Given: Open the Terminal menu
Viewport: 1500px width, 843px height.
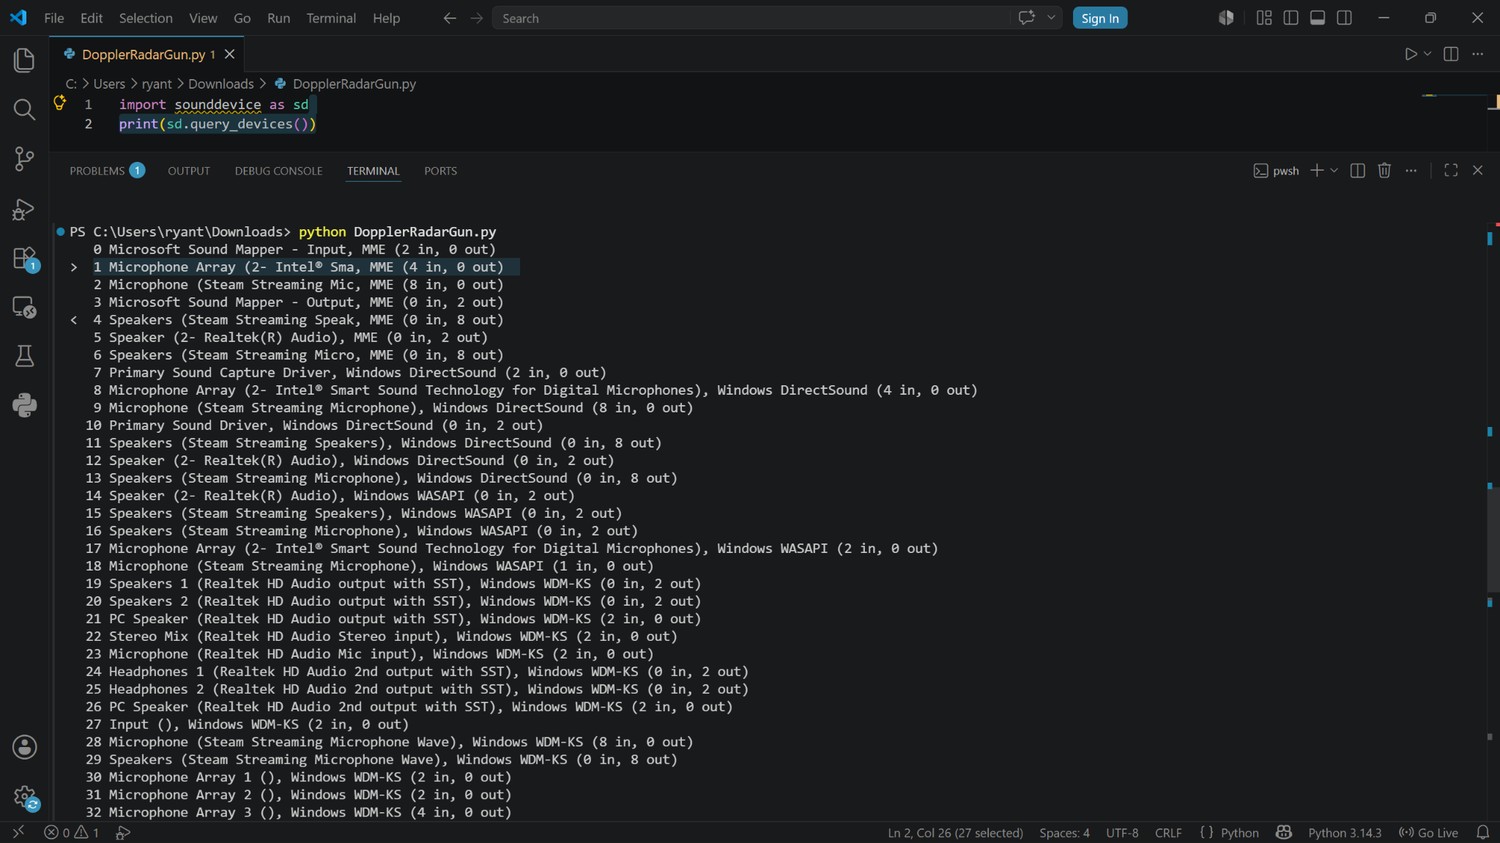Looking at the screenshot, I should (331, 18).
